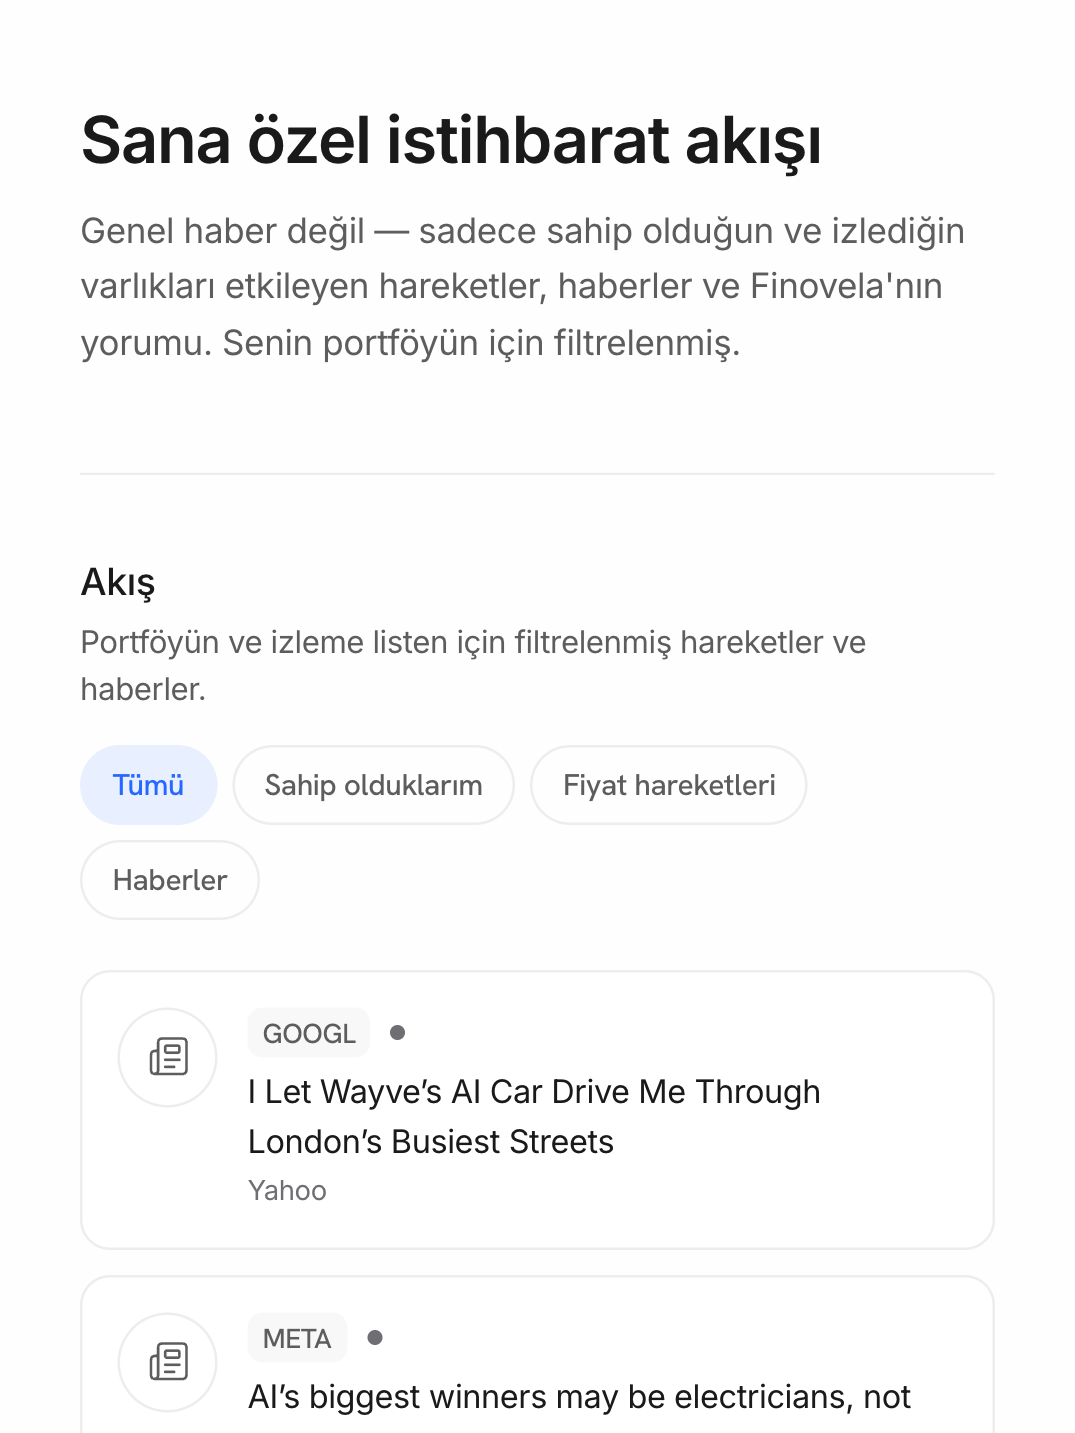The height and width of the screenshot is (1433, 1075).
Task: Open the GOOGL news card
Action: (x=537, y=1110)
